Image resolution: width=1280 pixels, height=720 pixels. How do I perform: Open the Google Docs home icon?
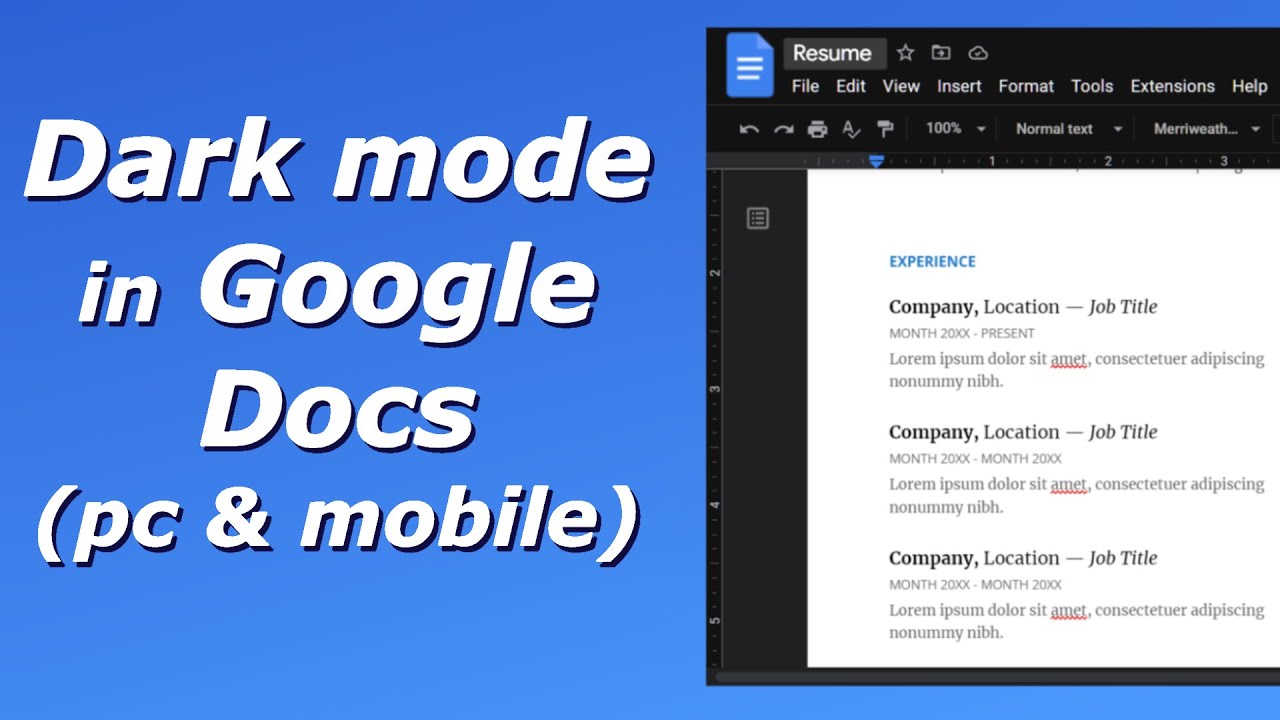pos(750,65)
